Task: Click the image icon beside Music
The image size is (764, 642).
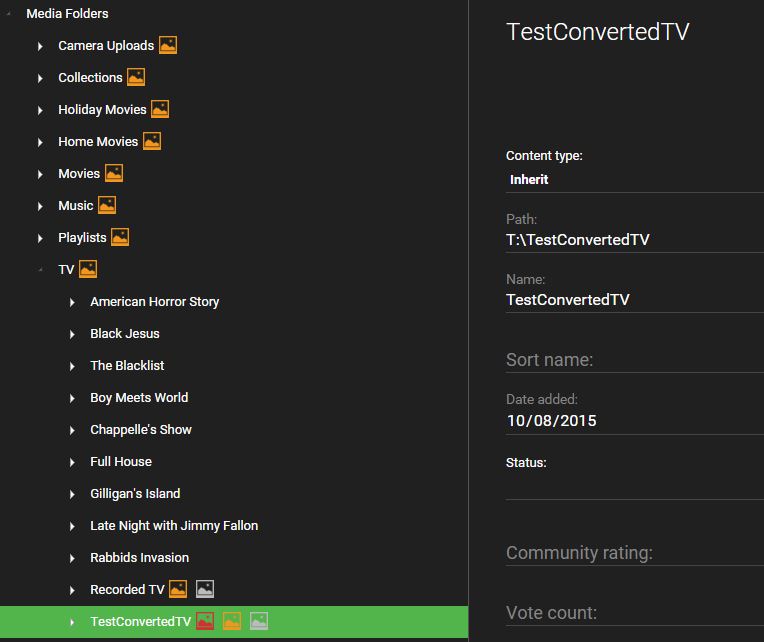Action: 107,205
